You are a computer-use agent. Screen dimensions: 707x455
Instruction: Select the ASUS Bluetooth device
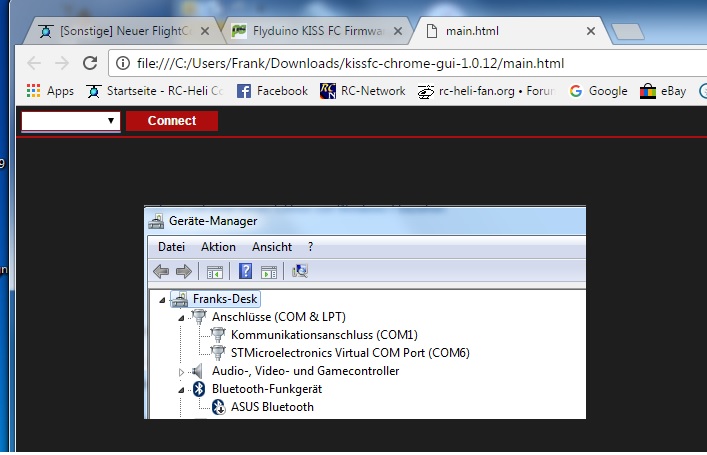coord(271,407)
